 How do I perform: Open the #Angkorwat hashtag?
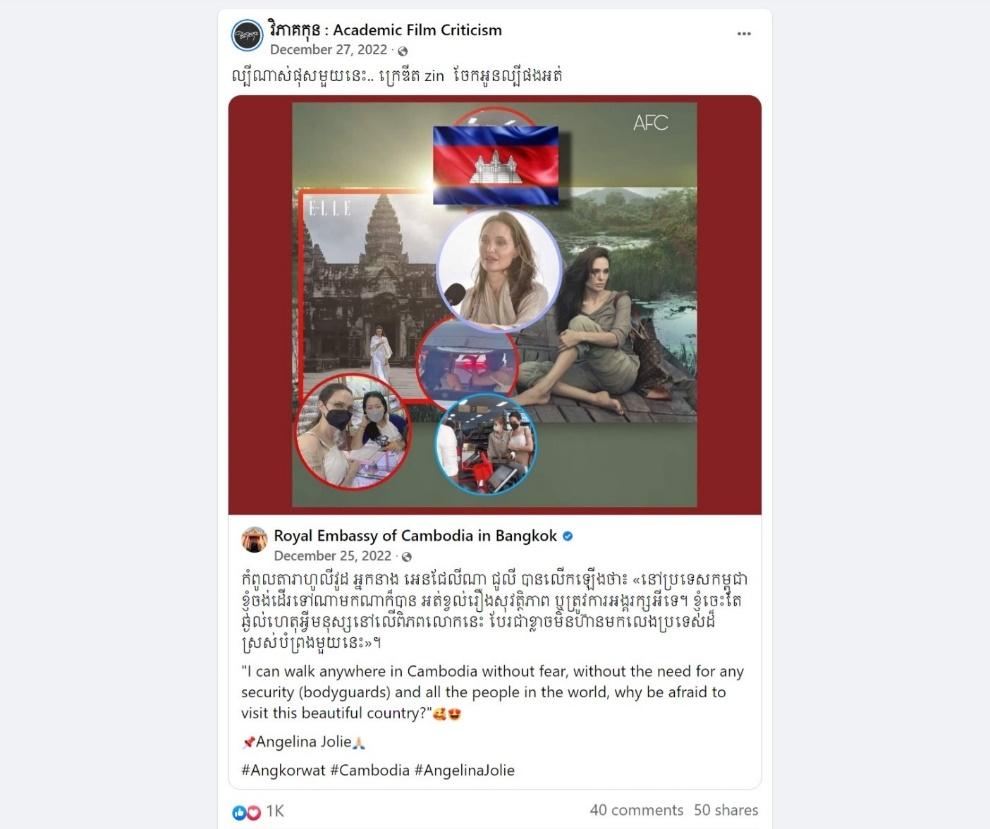283,770
